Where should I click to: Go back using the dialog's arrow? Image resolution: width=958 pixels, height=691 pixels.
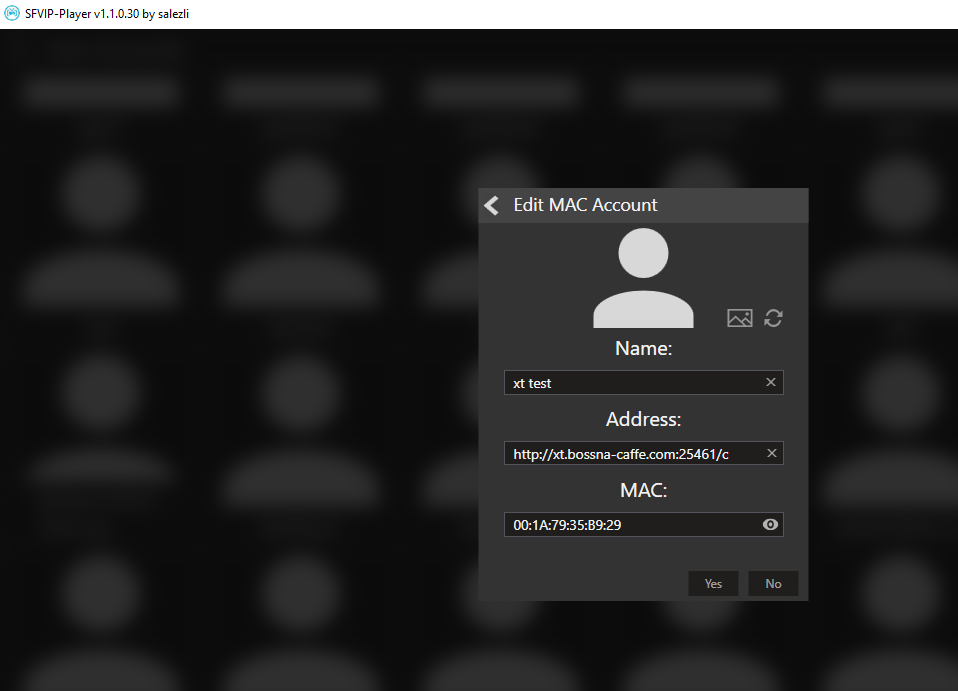tap(492, 205)
